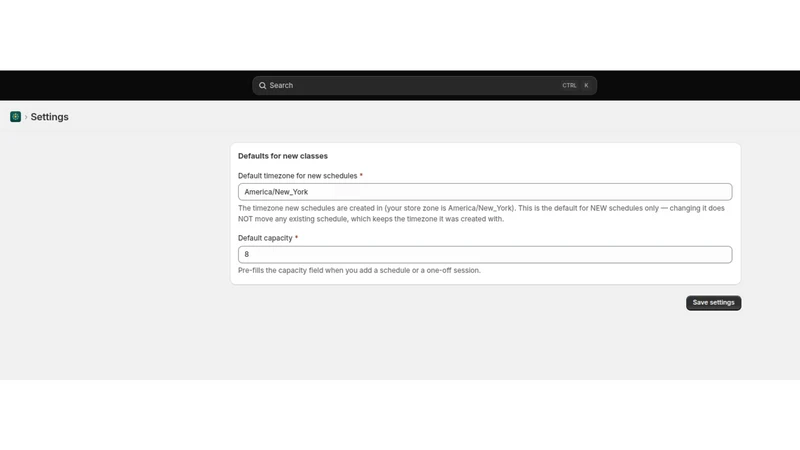Screen dimensions: 800x450
Task: Click the Default timezone for new schedules label
Action: point(297,176)
